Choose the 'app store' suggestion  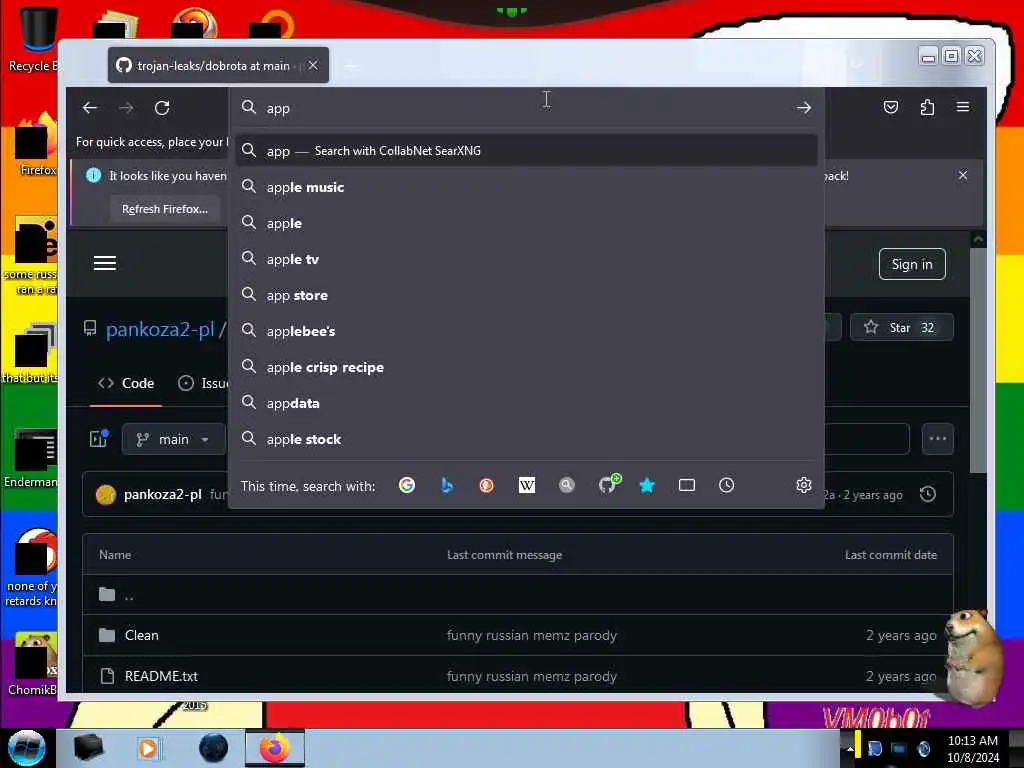point(526,295)
